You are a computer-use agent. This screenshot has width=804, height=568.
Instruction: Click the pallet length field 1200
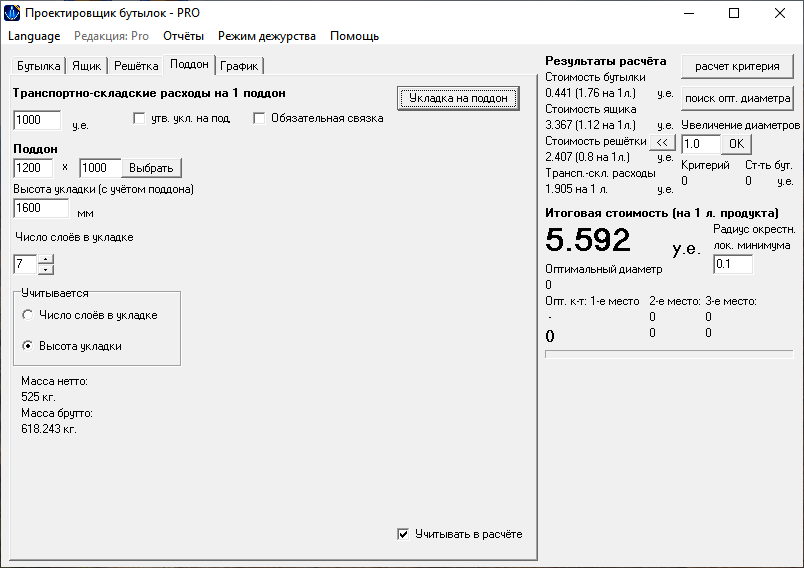click(33, 168)
